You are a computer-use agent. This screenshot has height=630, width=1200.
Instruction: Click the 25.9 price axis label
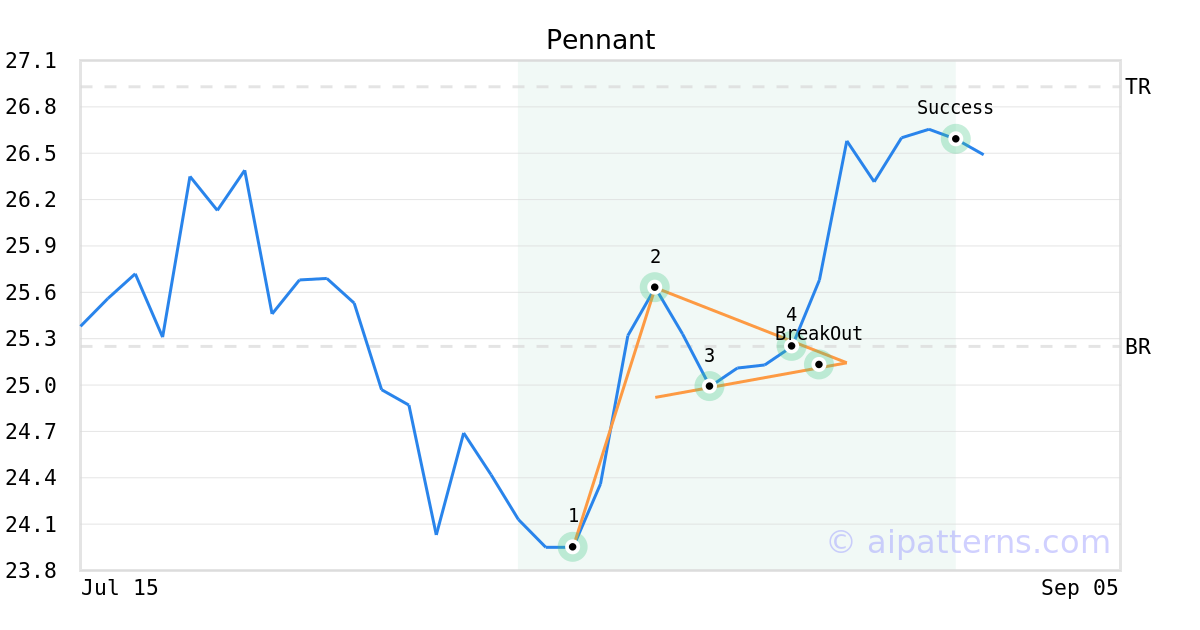tap(31, 246)
